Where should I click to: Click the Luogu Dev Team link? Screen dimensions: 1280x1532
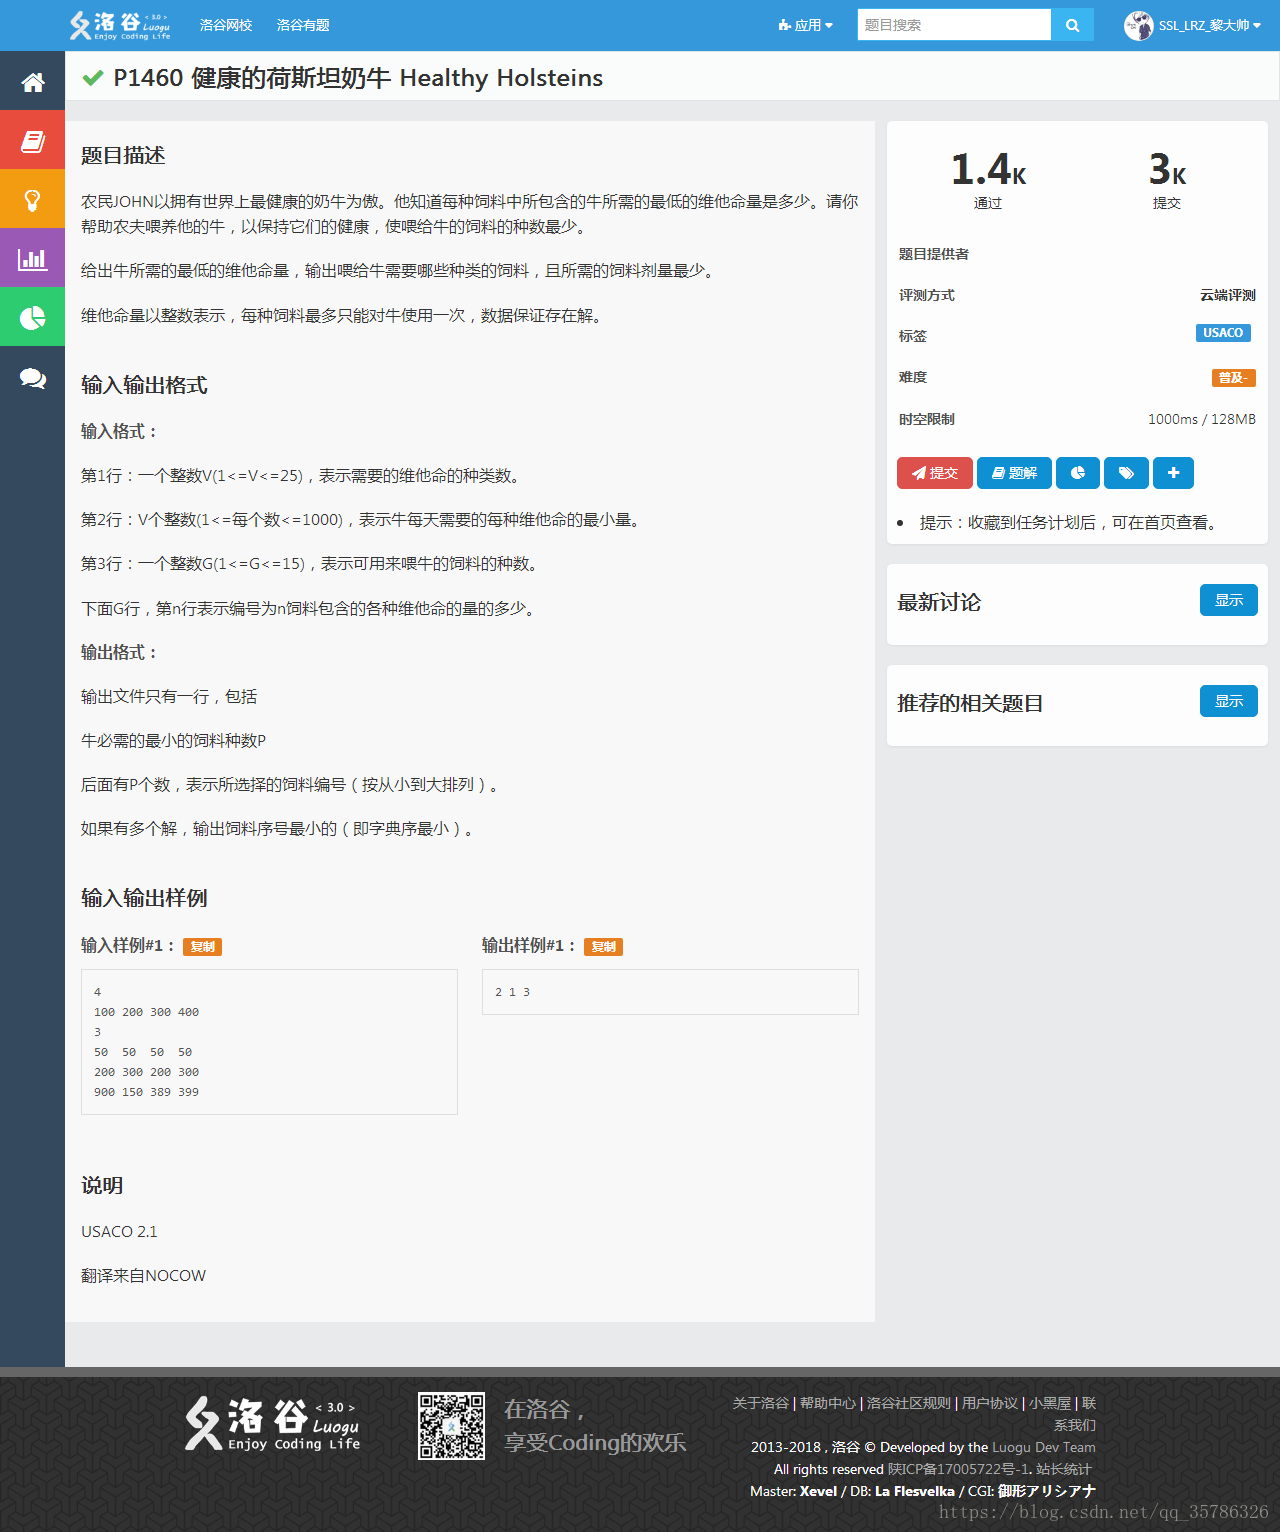[1044, 1447]
